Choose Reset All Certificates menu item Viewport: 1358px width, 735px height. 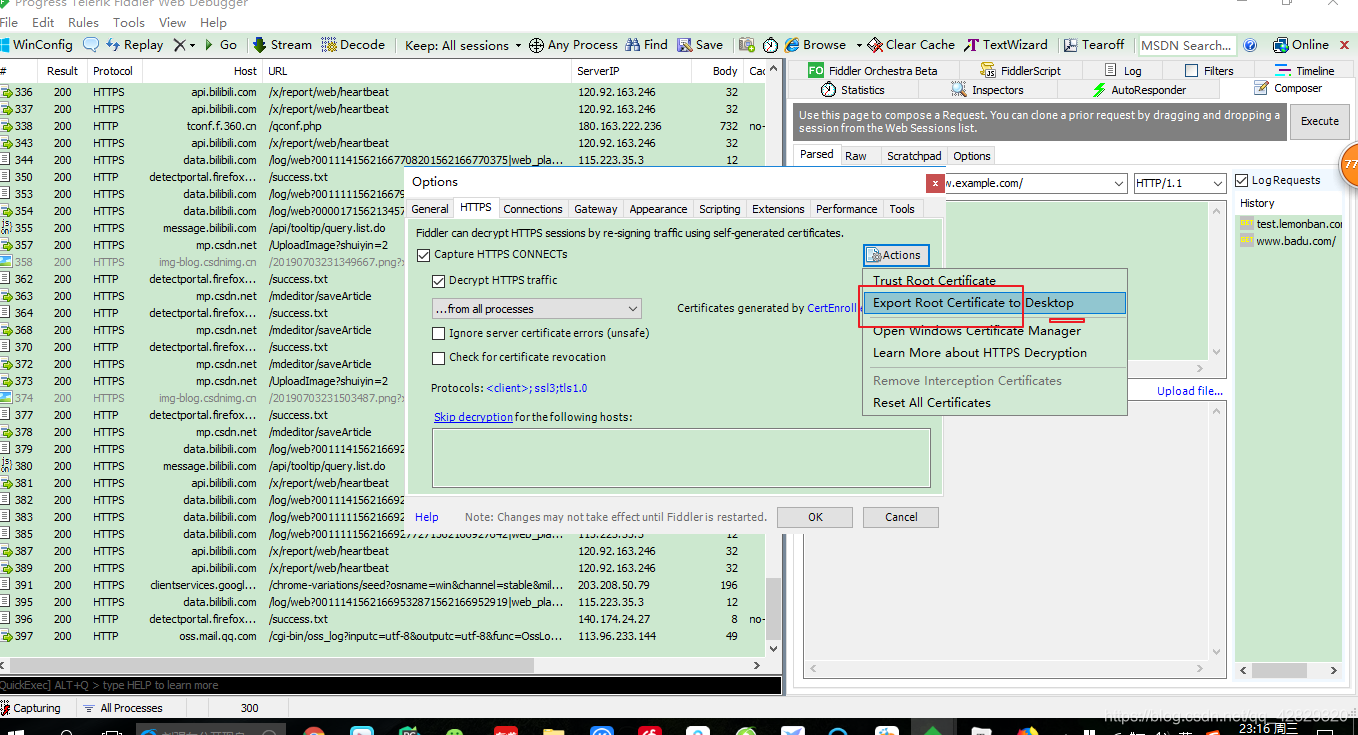click(995, 403)
